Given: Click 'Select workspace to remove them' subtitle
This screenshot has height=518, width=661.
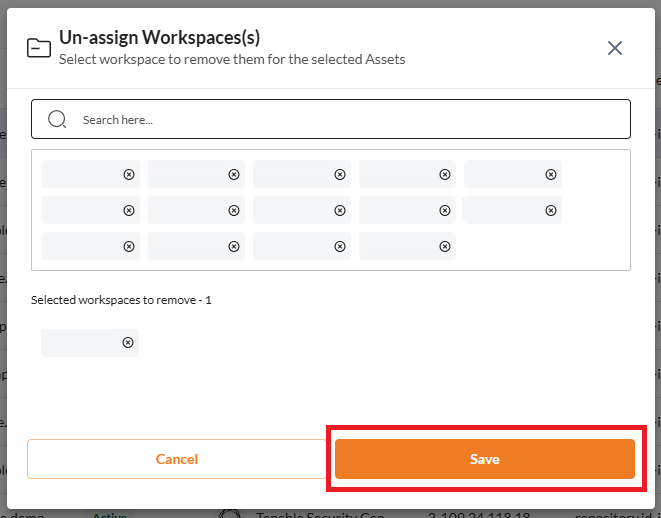Looking at the screenshot, I should [x=232, y=59].
